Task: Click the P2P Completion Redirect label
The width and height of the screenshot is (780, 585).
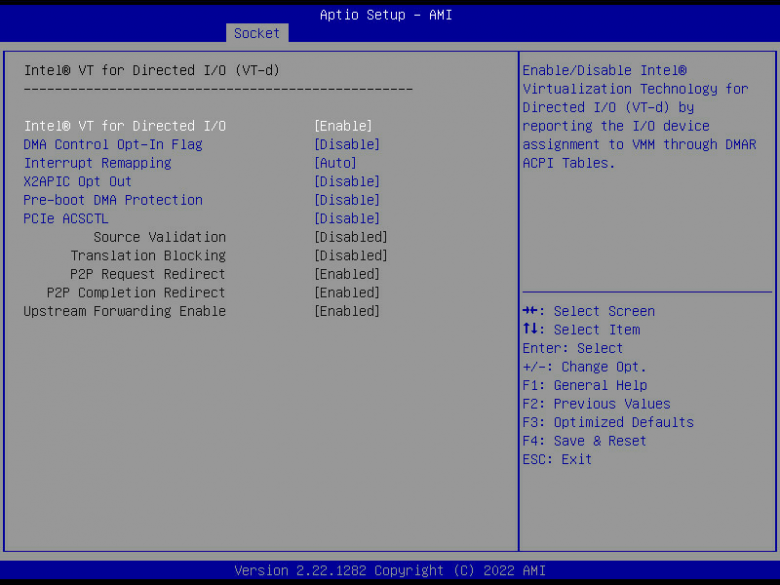Action: pyautogui.click(x=136, y=292)
